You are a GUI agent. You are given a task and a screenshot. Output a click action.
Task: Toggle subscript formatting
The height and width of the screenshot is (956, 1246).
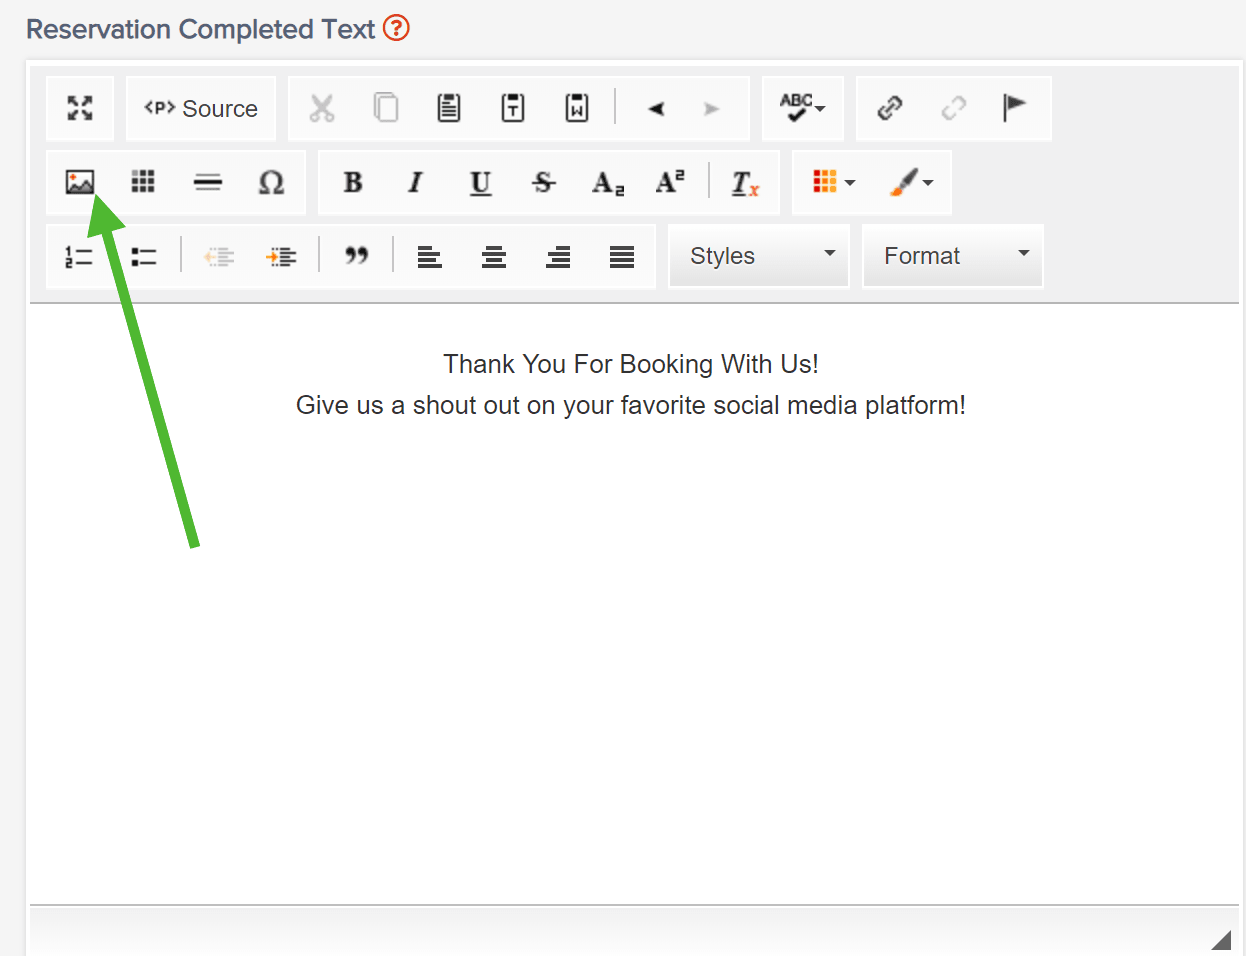[x=606, y=182]
